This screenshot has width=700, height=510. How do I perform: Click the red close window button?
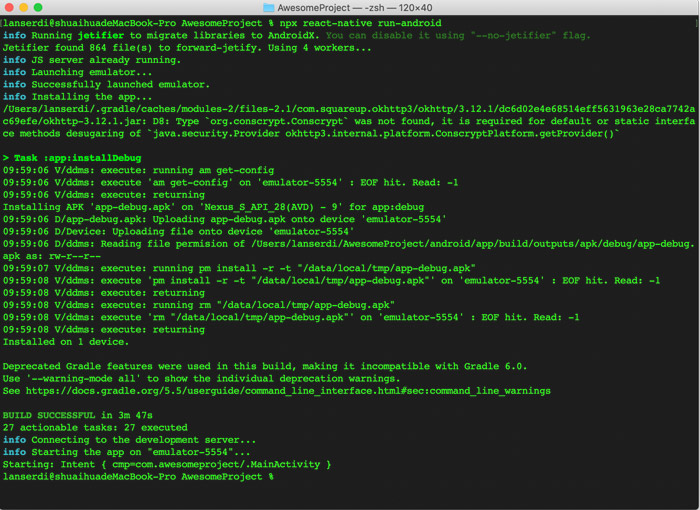(8, 7)
